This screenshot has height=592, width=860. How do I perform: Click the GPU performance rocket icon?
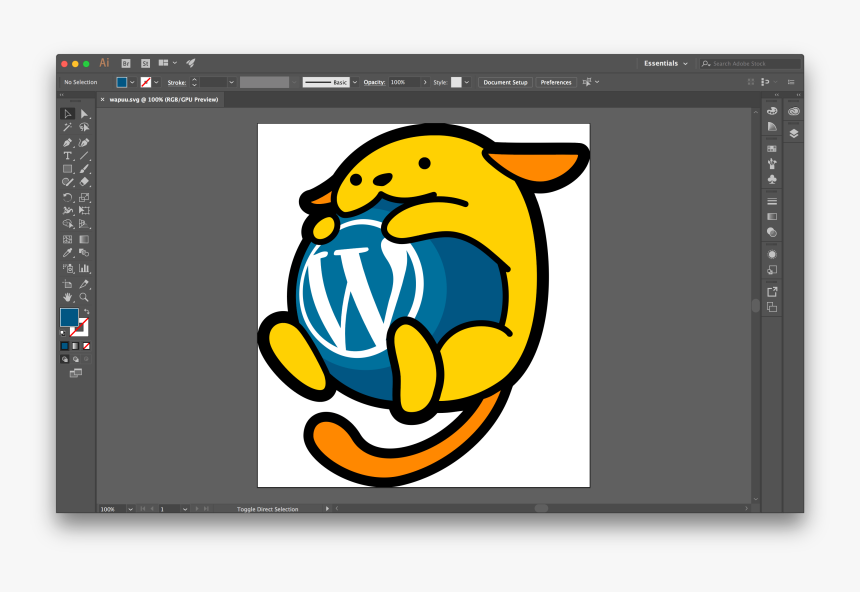click(191, 63)
